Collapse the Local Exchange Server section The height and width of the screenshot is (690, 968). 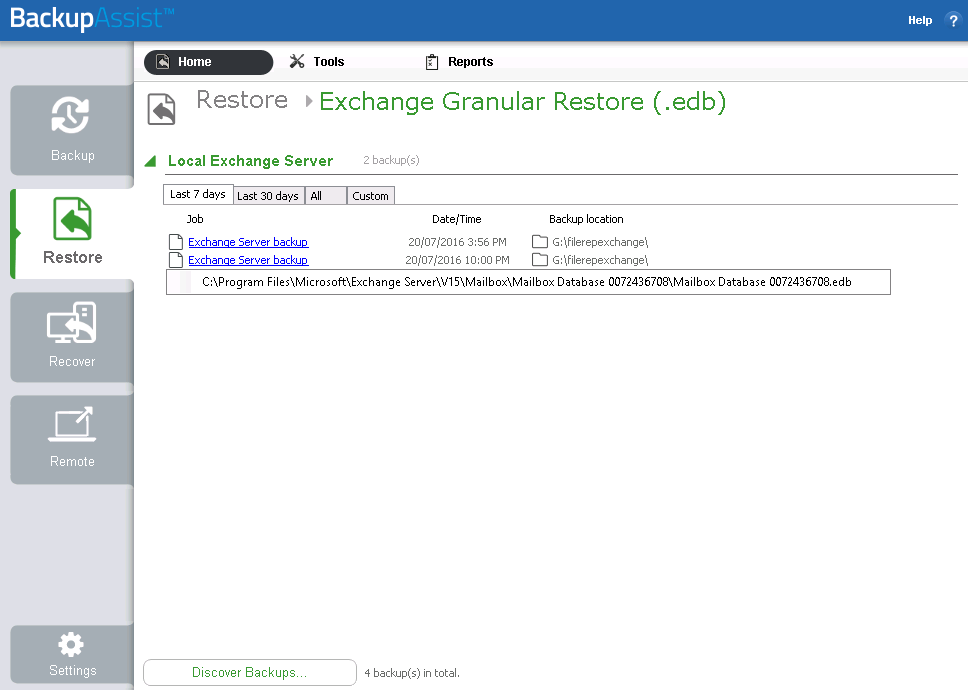tap(150, 162)
